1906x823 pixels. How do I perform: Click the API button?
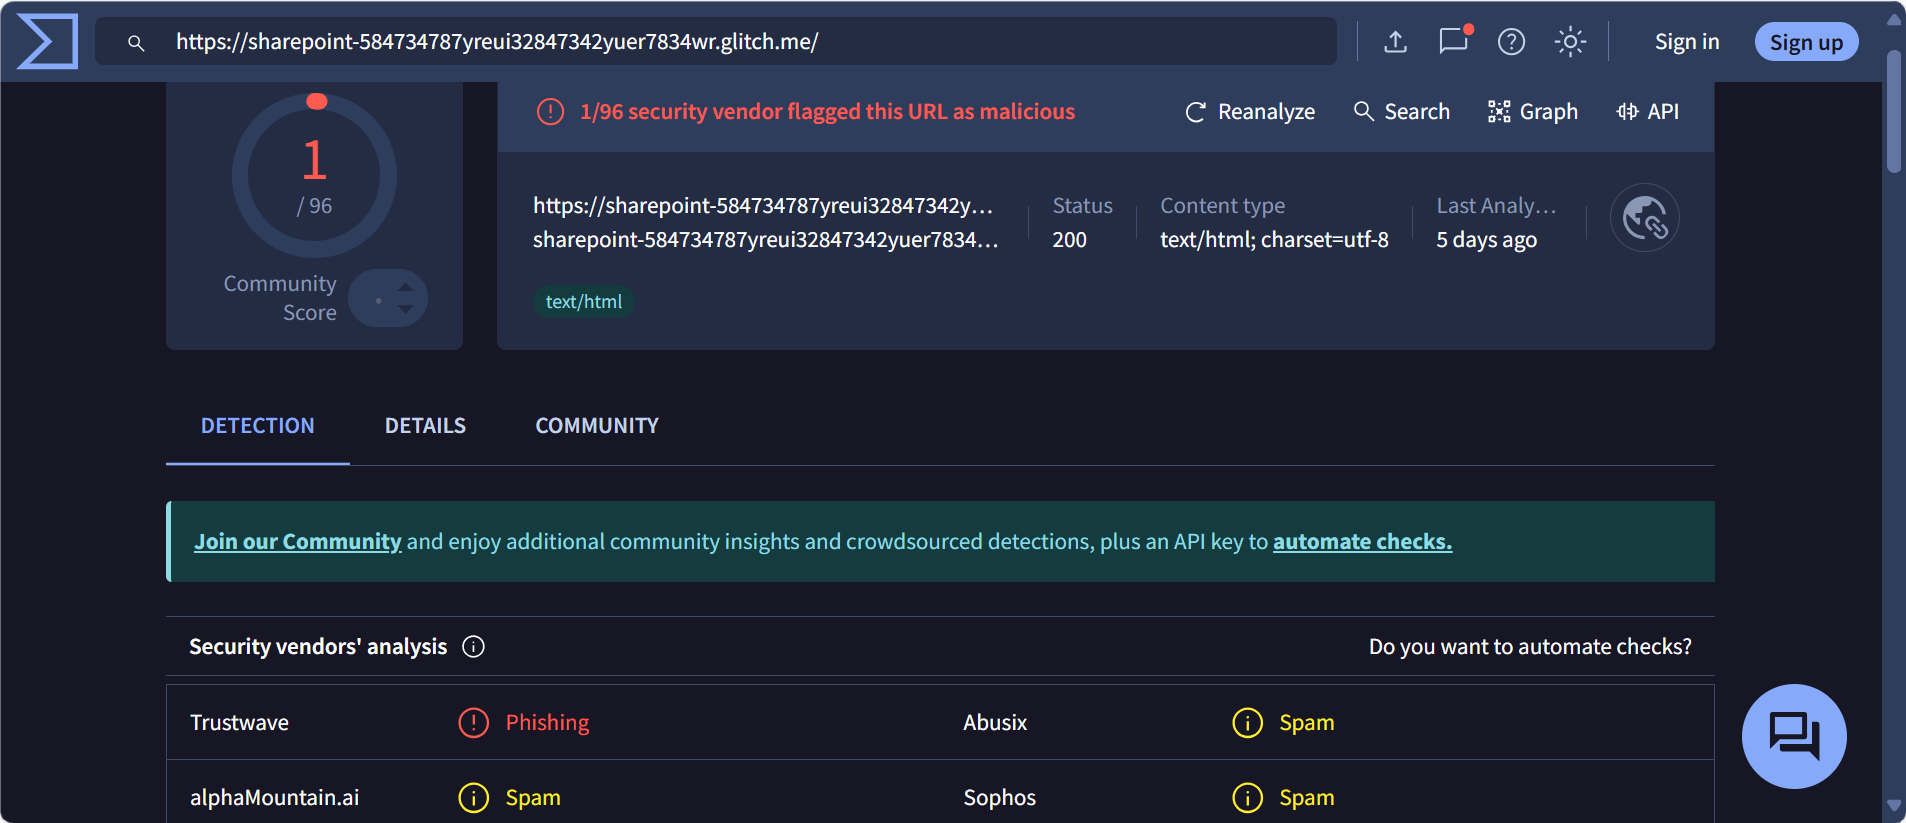[1648, 112]
